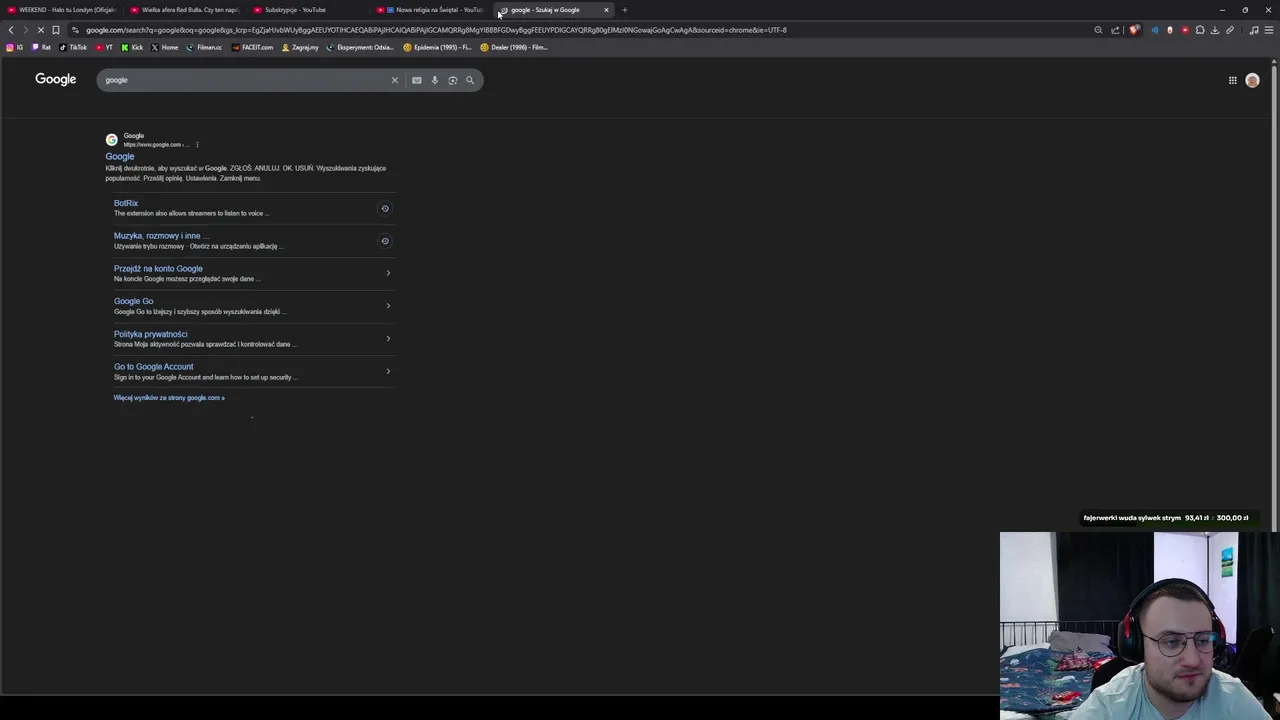The image size is (1280, 720).
Task: Open the media control music note
Action: click(x=1254, y=30)
